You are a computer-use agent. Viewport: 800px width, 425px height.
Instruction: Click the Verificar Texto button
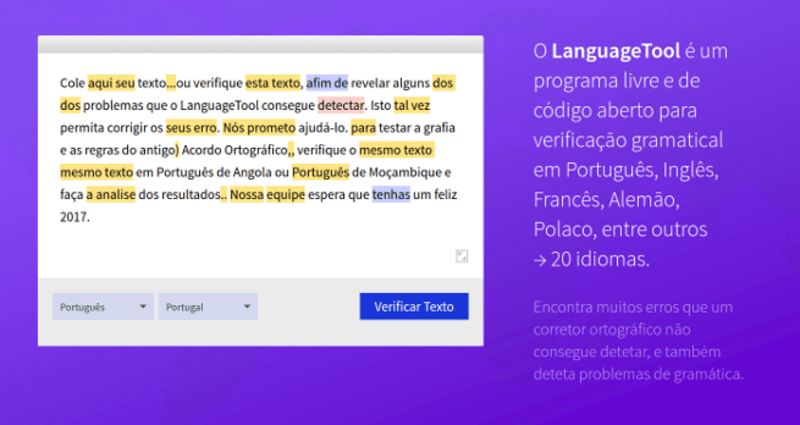coord(414,306)
